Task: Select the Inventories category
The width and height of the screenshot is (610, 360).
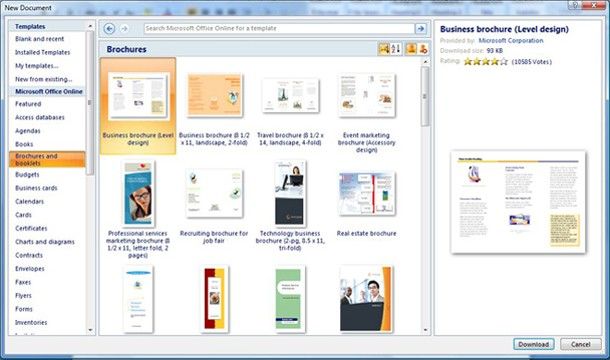Action: pos(31,322)
